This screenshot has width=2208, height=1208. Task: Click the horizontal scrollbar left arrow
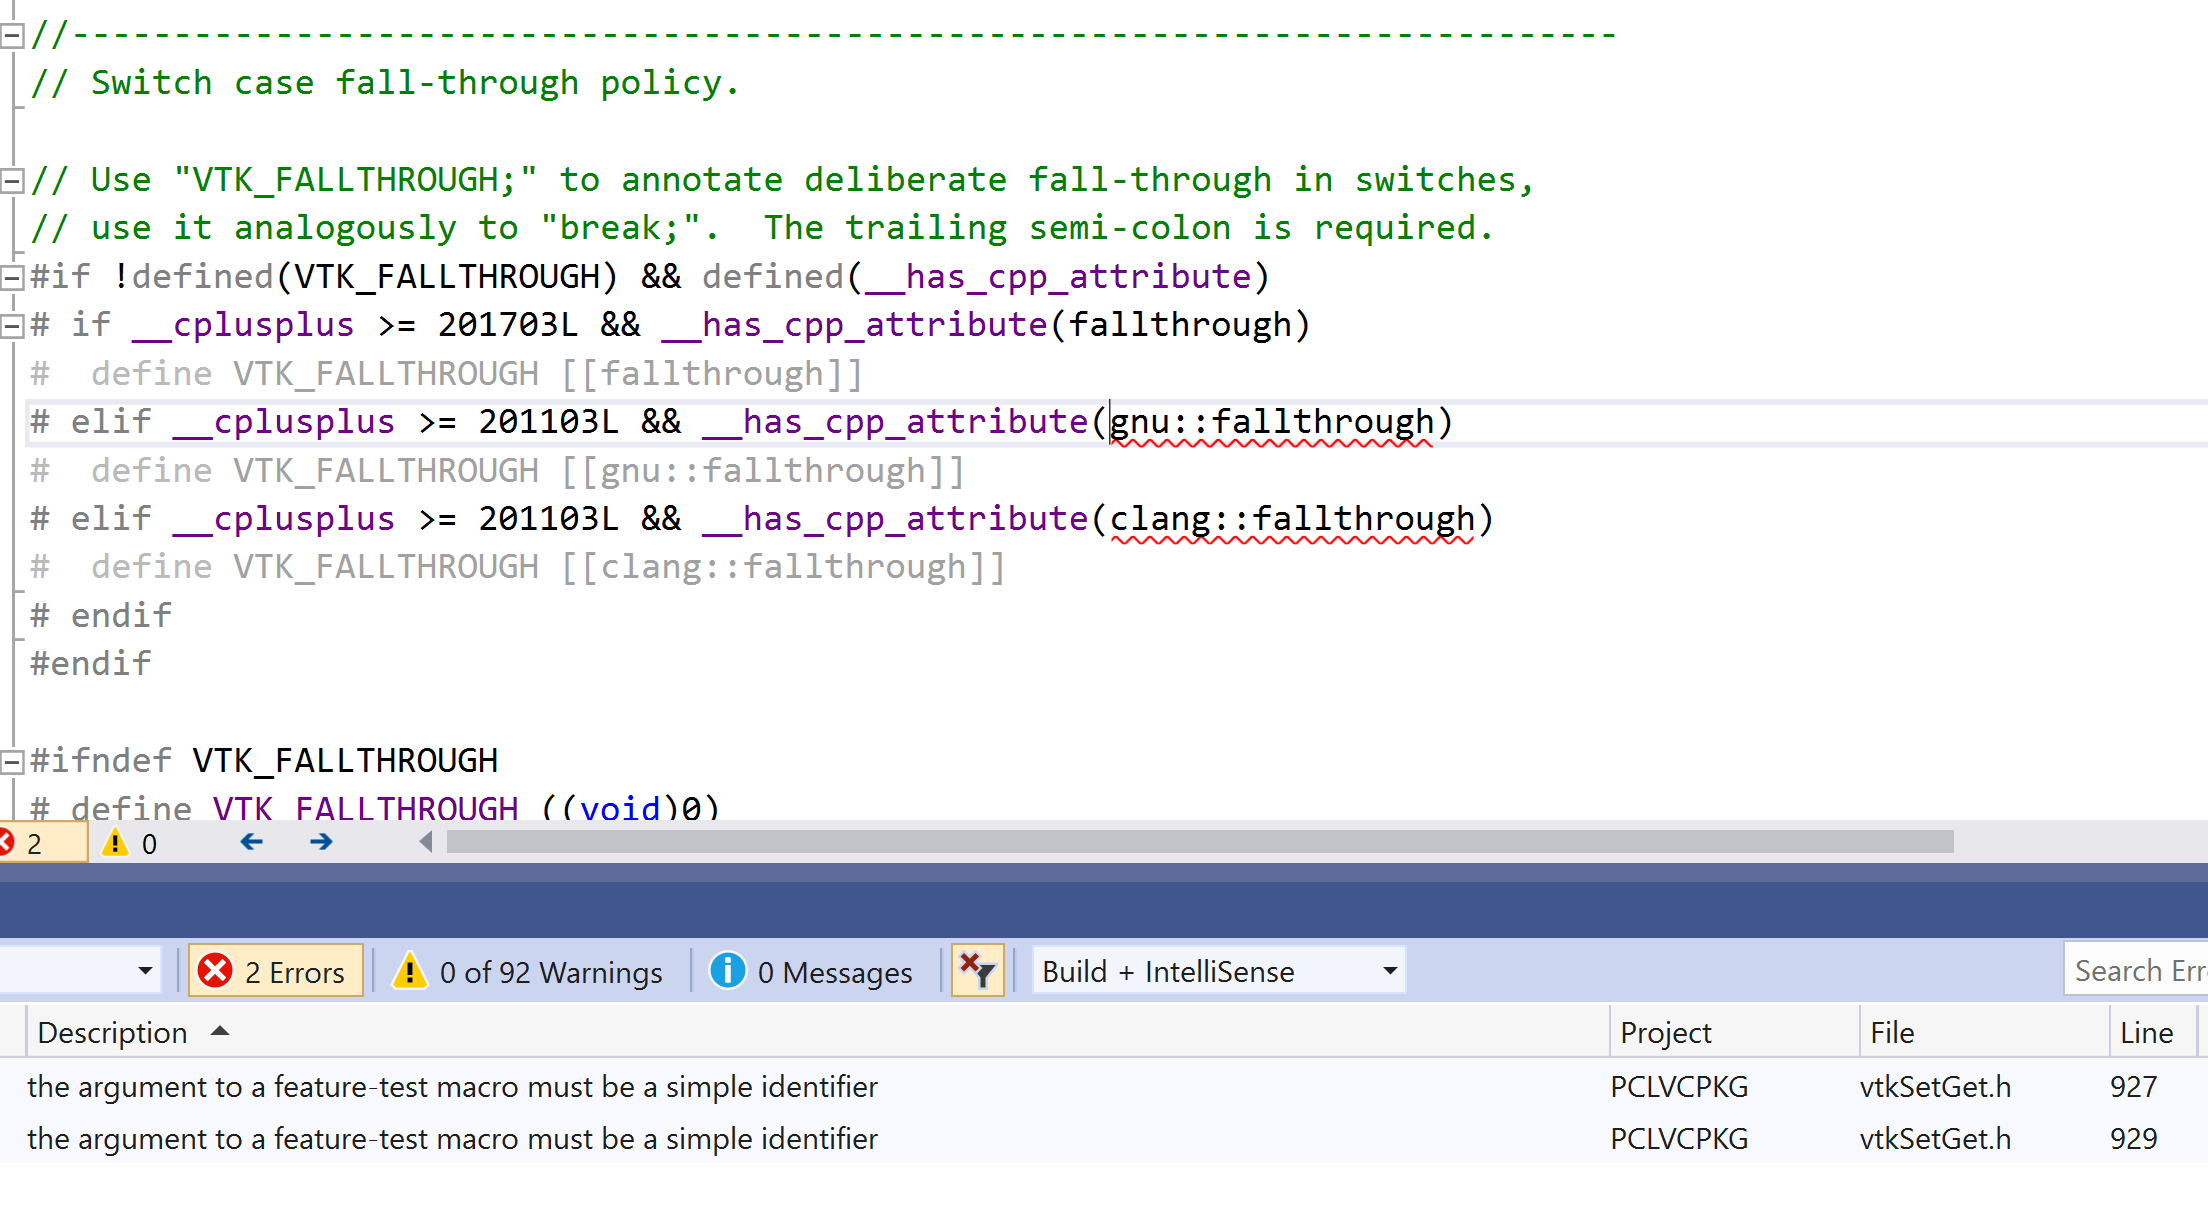[x=427, y=843]
